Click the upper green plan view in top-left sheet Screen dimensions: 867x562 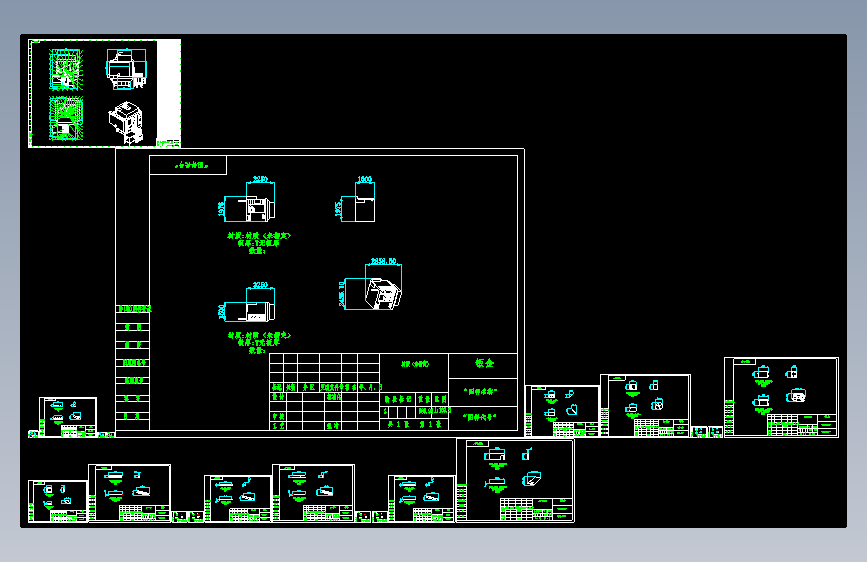pos(66,70)
